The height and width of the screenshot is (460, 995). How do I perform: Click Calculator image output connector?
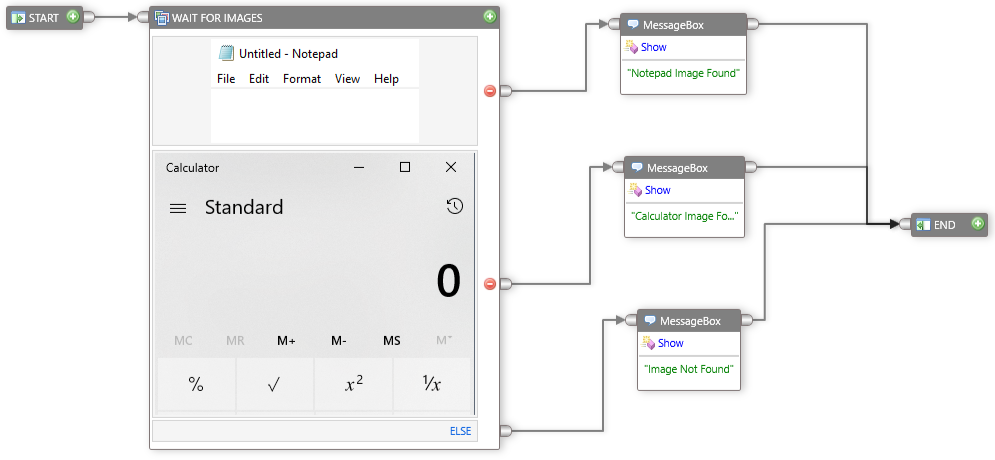pos(506,284)
